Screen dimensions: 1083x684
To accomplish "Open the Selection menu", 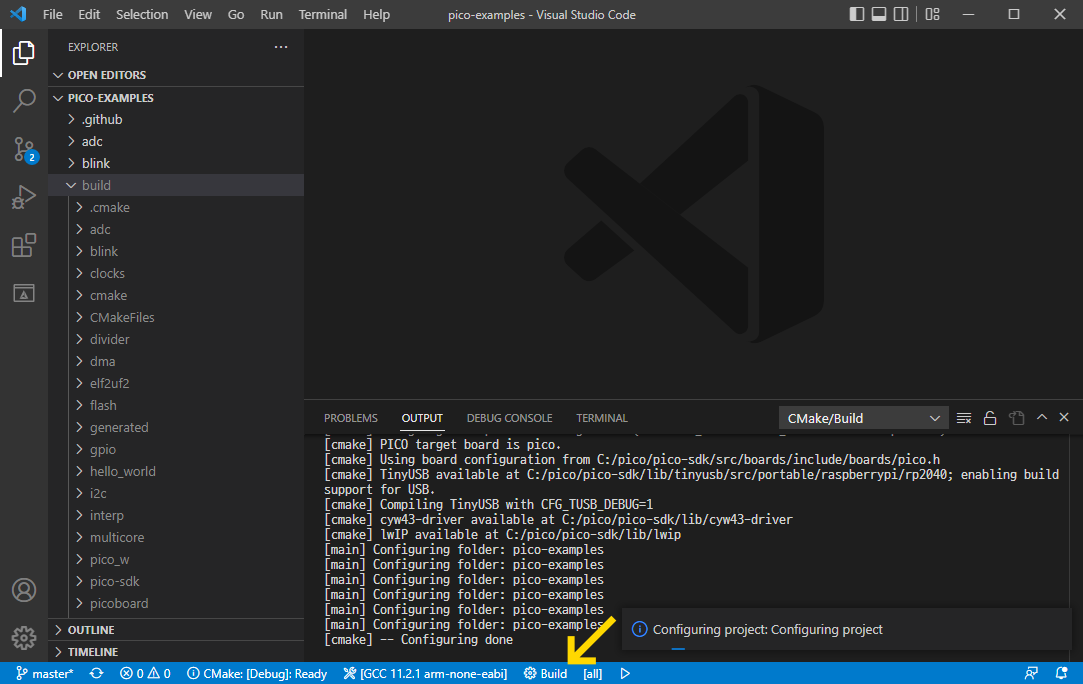I will 142,15.
